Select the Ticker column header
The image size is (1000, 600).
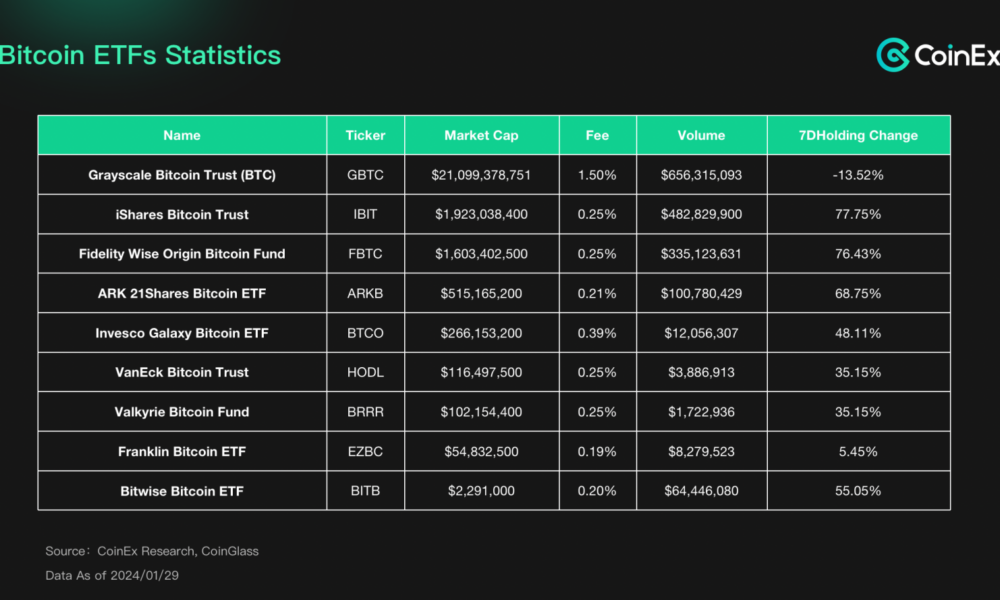365,135
